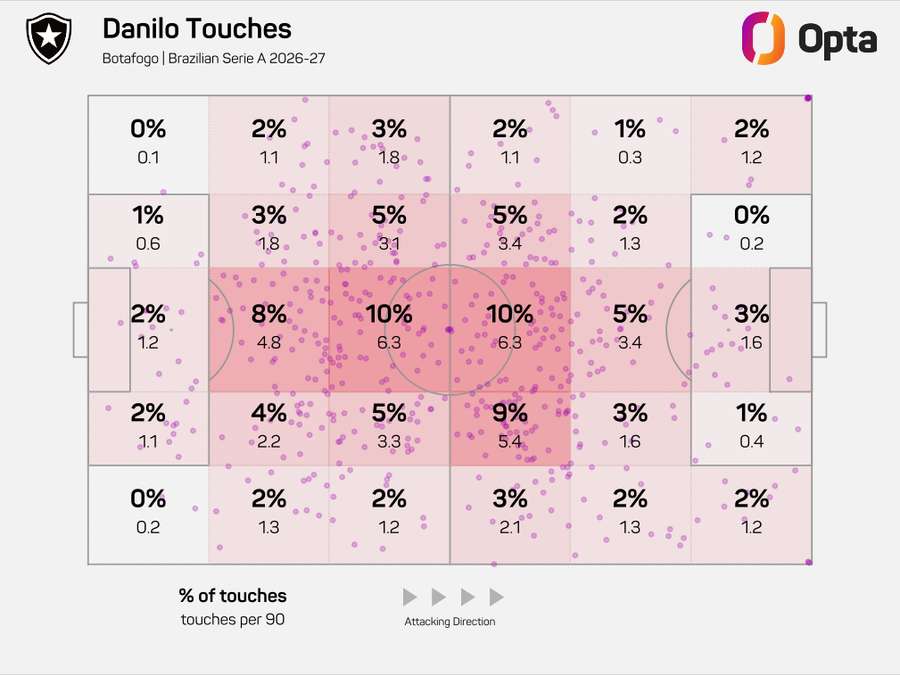Viewport: 900px width, 675px height.
Task: Select the zone with 0.4 touches per 90
Action: click(751, 427)
